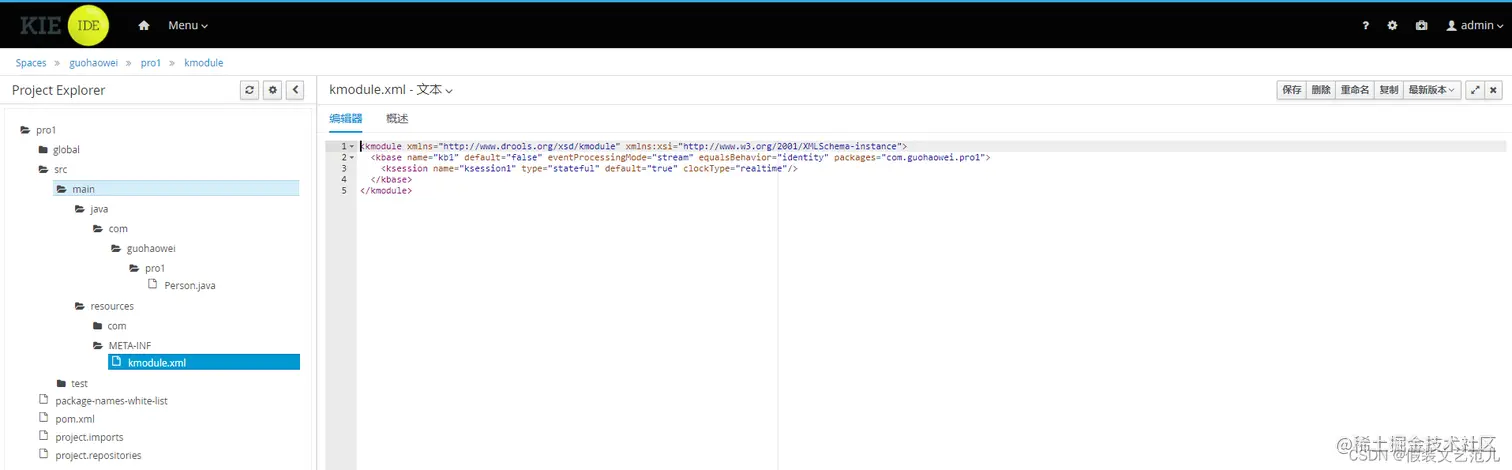Image resolution: width=1512 pixels, height=470 pixels.
Task: Select the main folder
Action: [x=176, y=189]
